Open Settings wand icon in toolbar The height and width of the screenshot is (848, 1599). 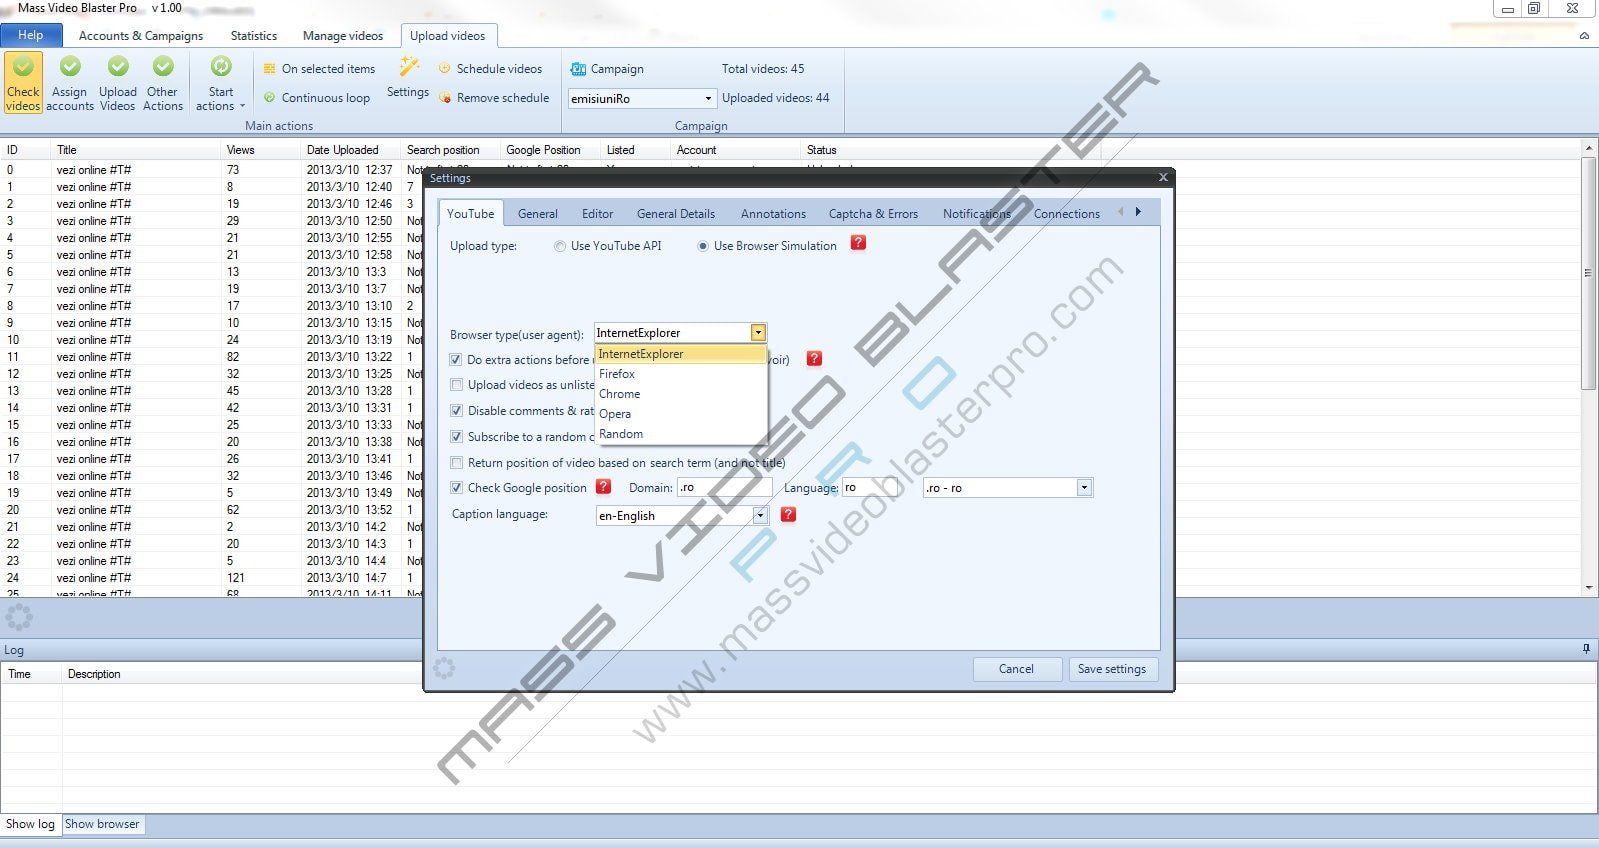point(408,78)
